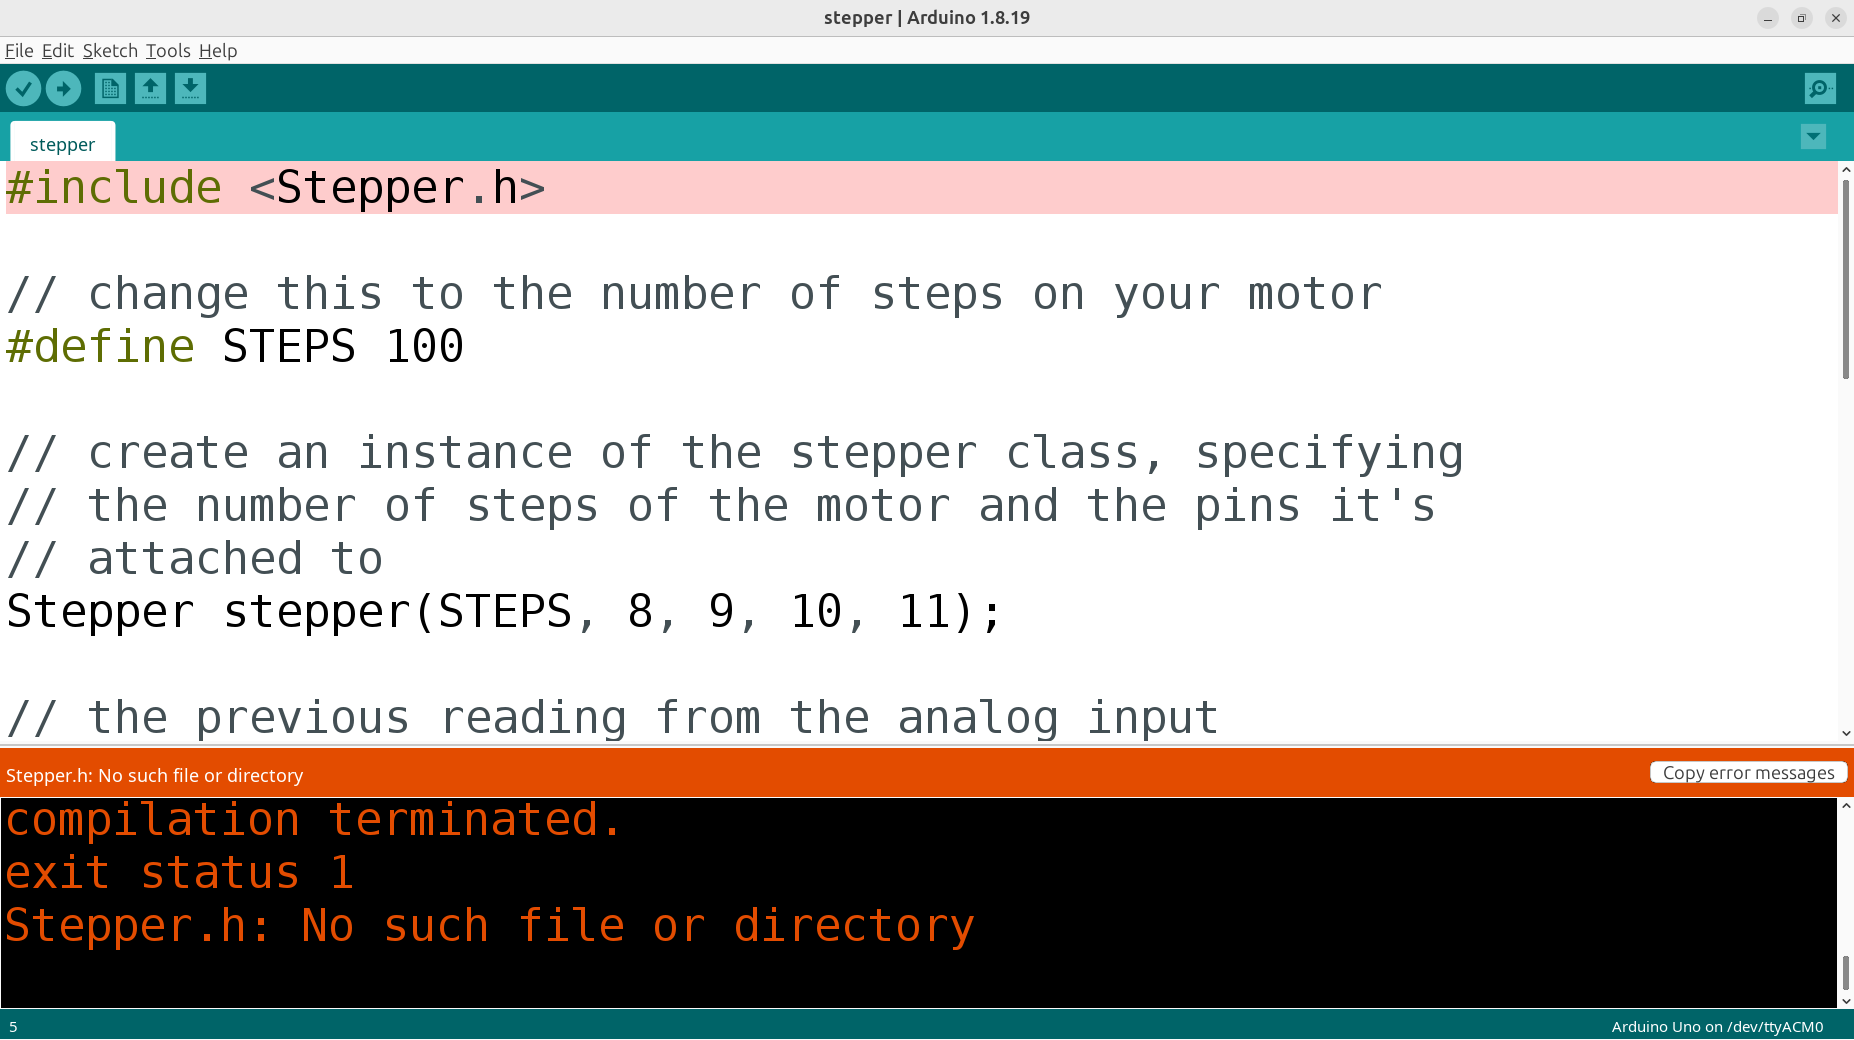Screen dimensions: 1854x1040
Task: Save the sketch using Save icon
Action: [190, 89]
